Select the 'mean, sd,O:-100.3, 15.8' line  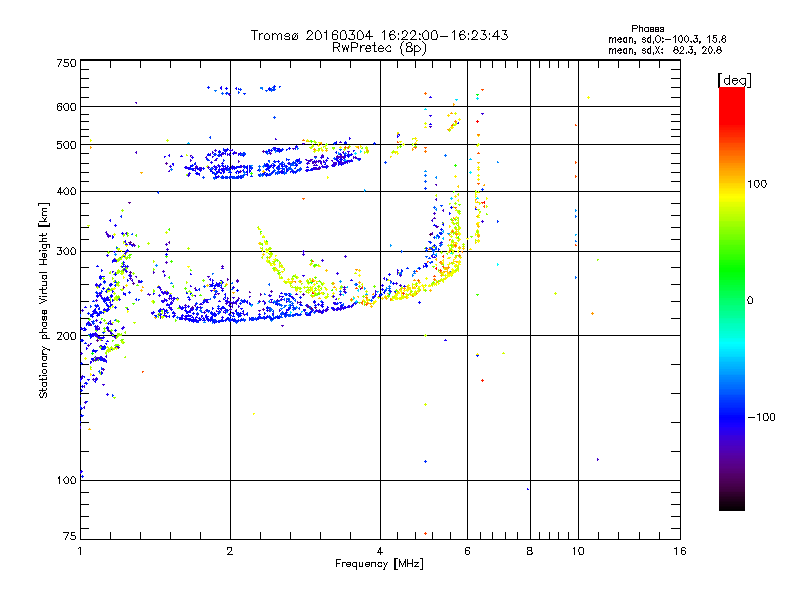pos(667,39)
